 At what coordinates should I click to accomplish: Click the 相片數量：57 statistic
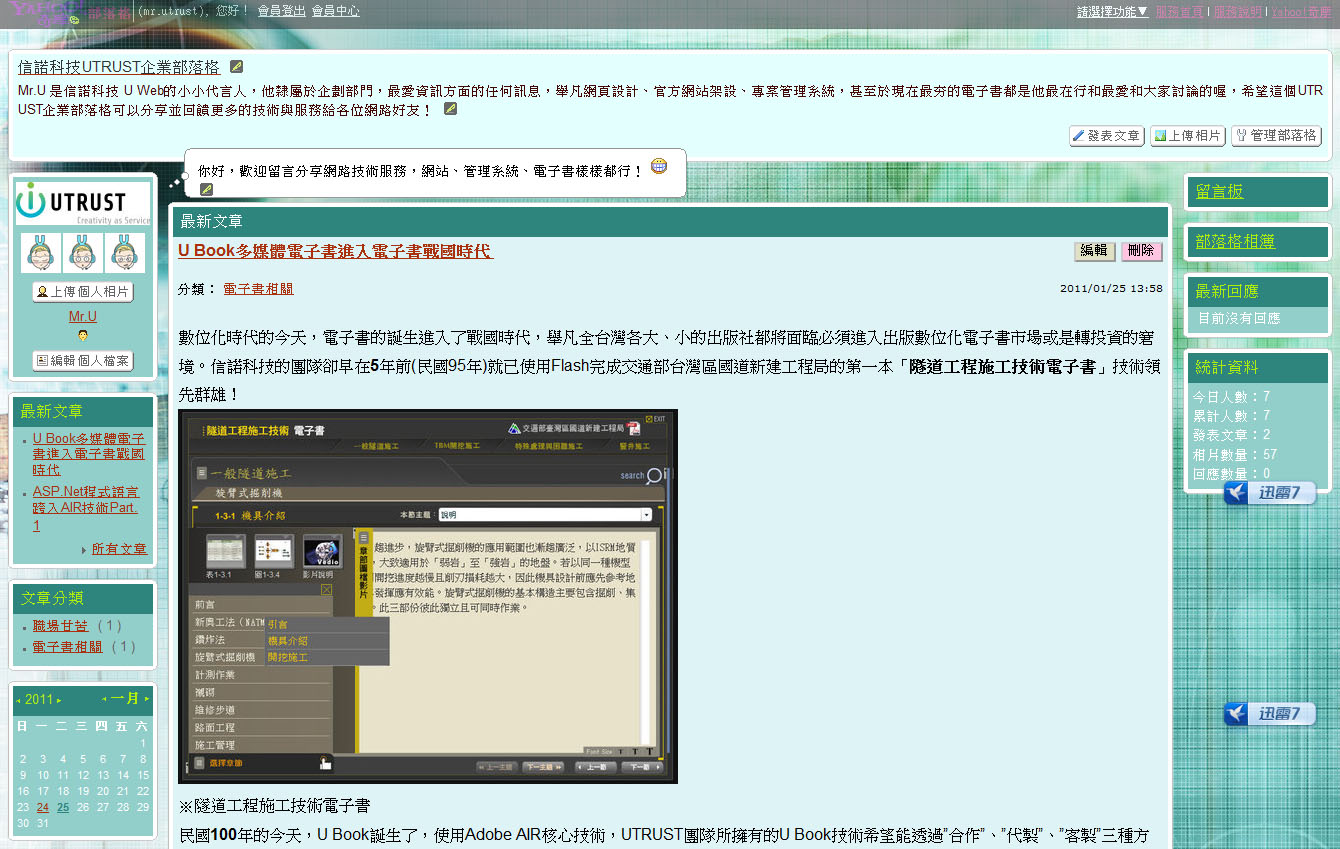pos(1235,454)
